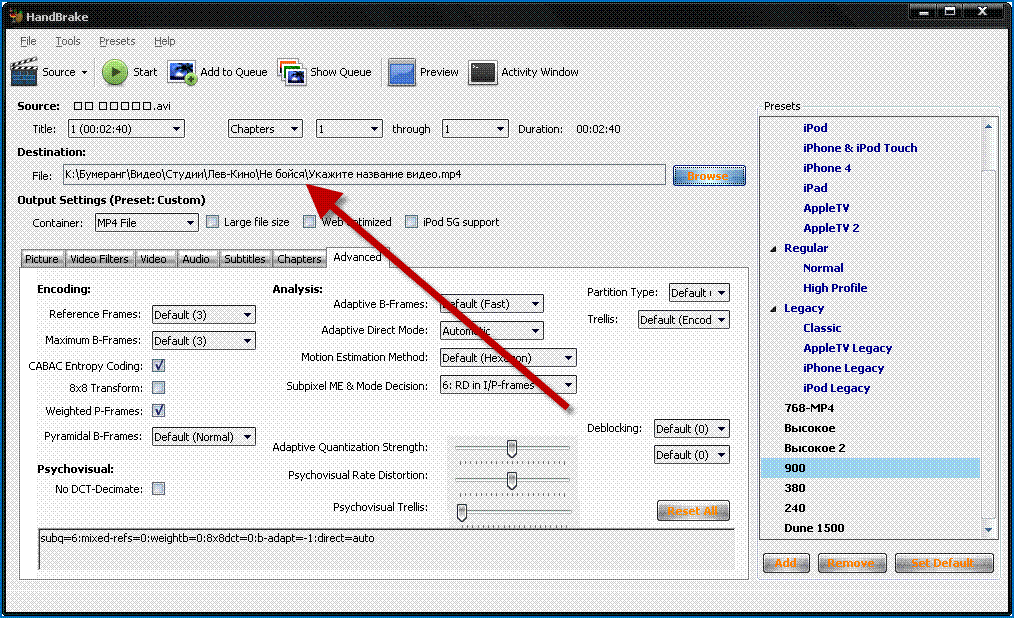Open the Trellis dropdown
The width and height of the screenshot is (1014, 618).
[x=684, y=319]
